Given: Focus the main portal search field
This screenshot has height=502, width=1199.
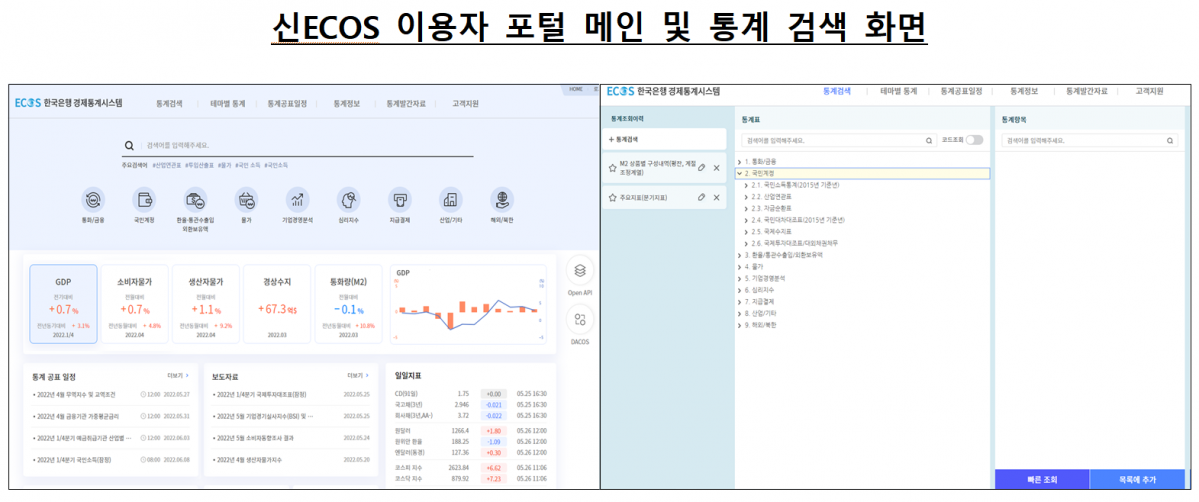Looking at the screenshot, I should [x=297, y=145].
